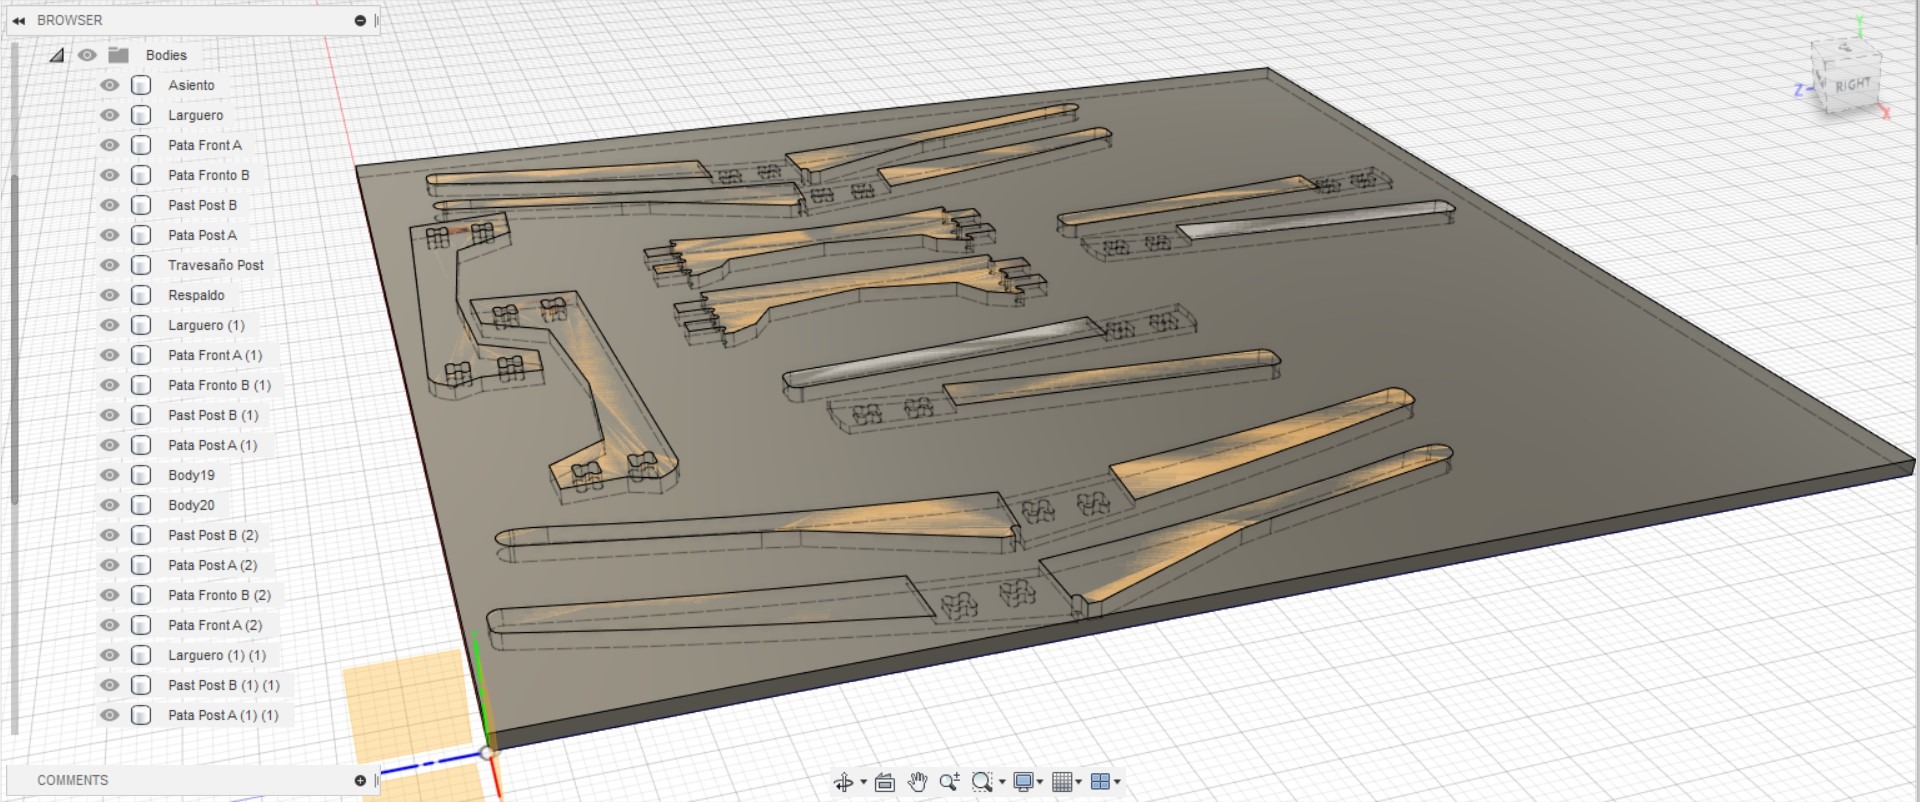Click the Browser panel minus collapse button
Viewport: 1920px width, 802px height.
tap(360, 20)
